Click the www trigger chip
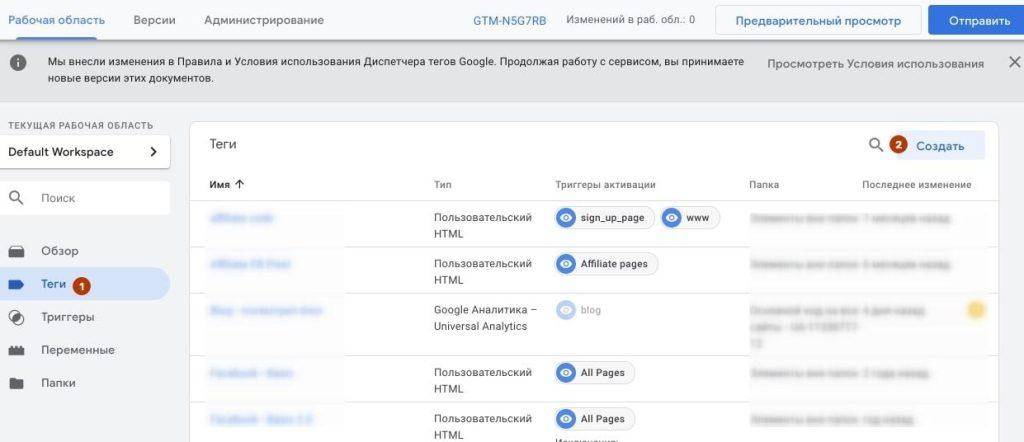Screen dimensions: 1024x442 coord(690,218)
